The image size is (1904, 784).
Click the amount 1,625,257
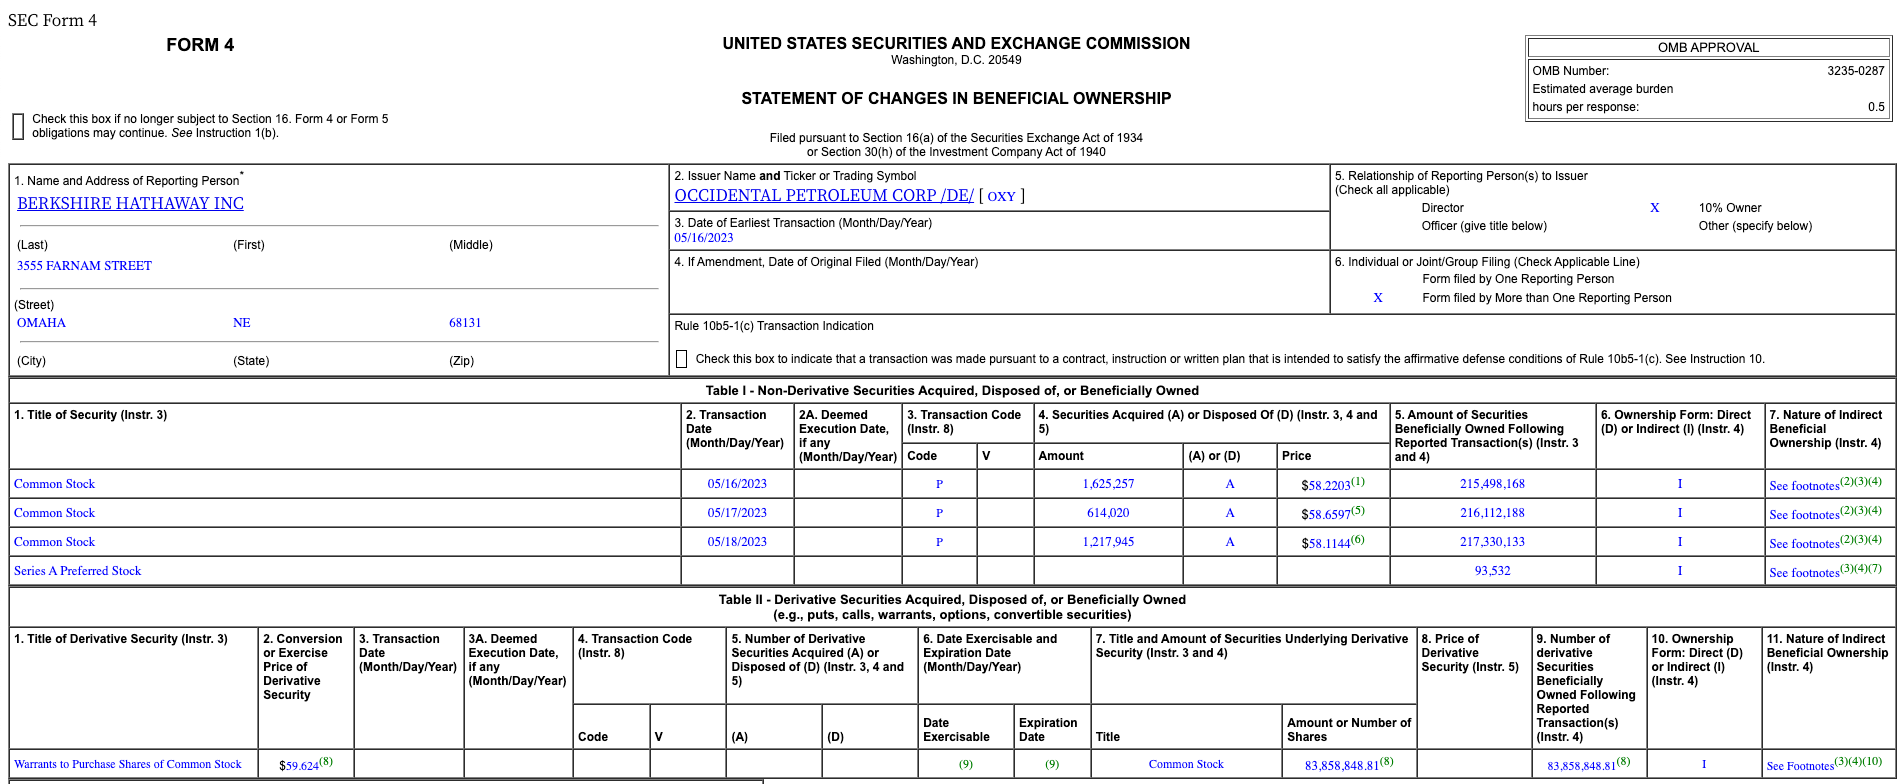click(1108, 484)
